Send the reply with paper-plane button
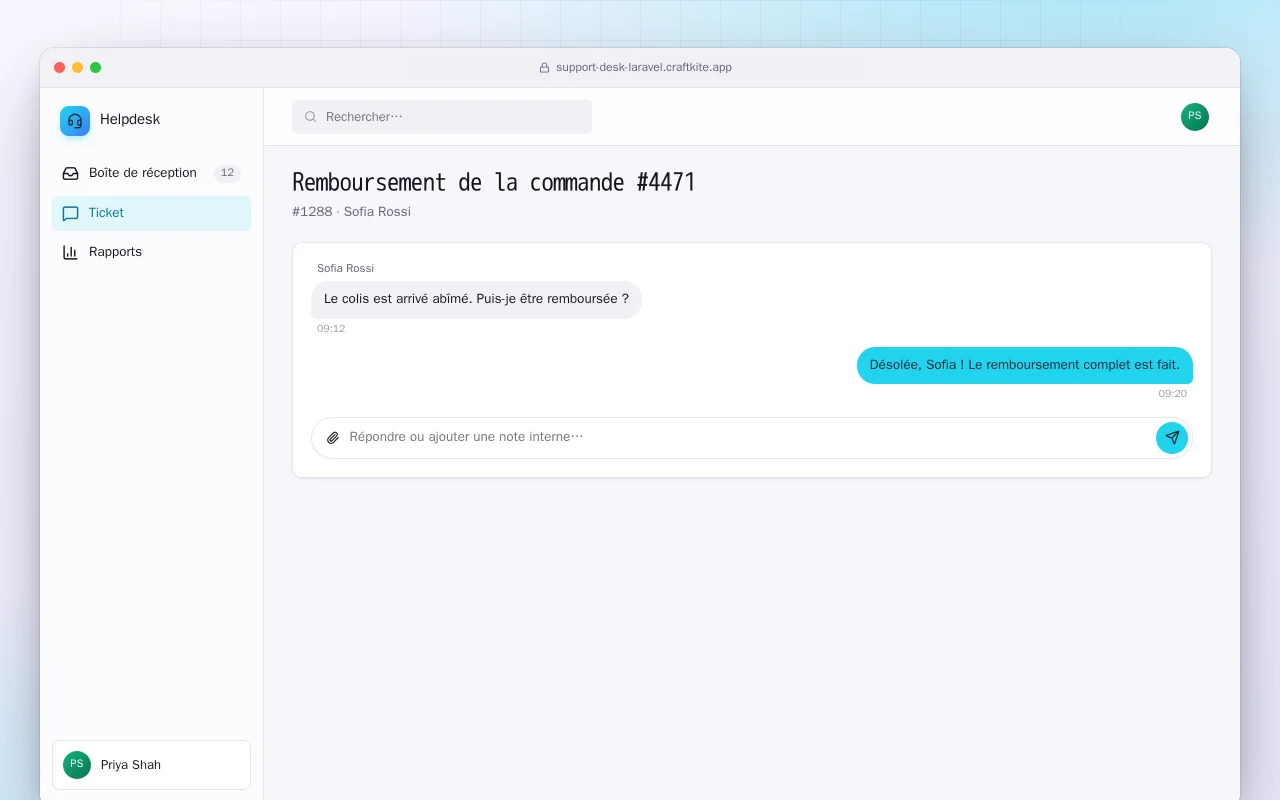1280x800 pixels. tap(1172, 438)
